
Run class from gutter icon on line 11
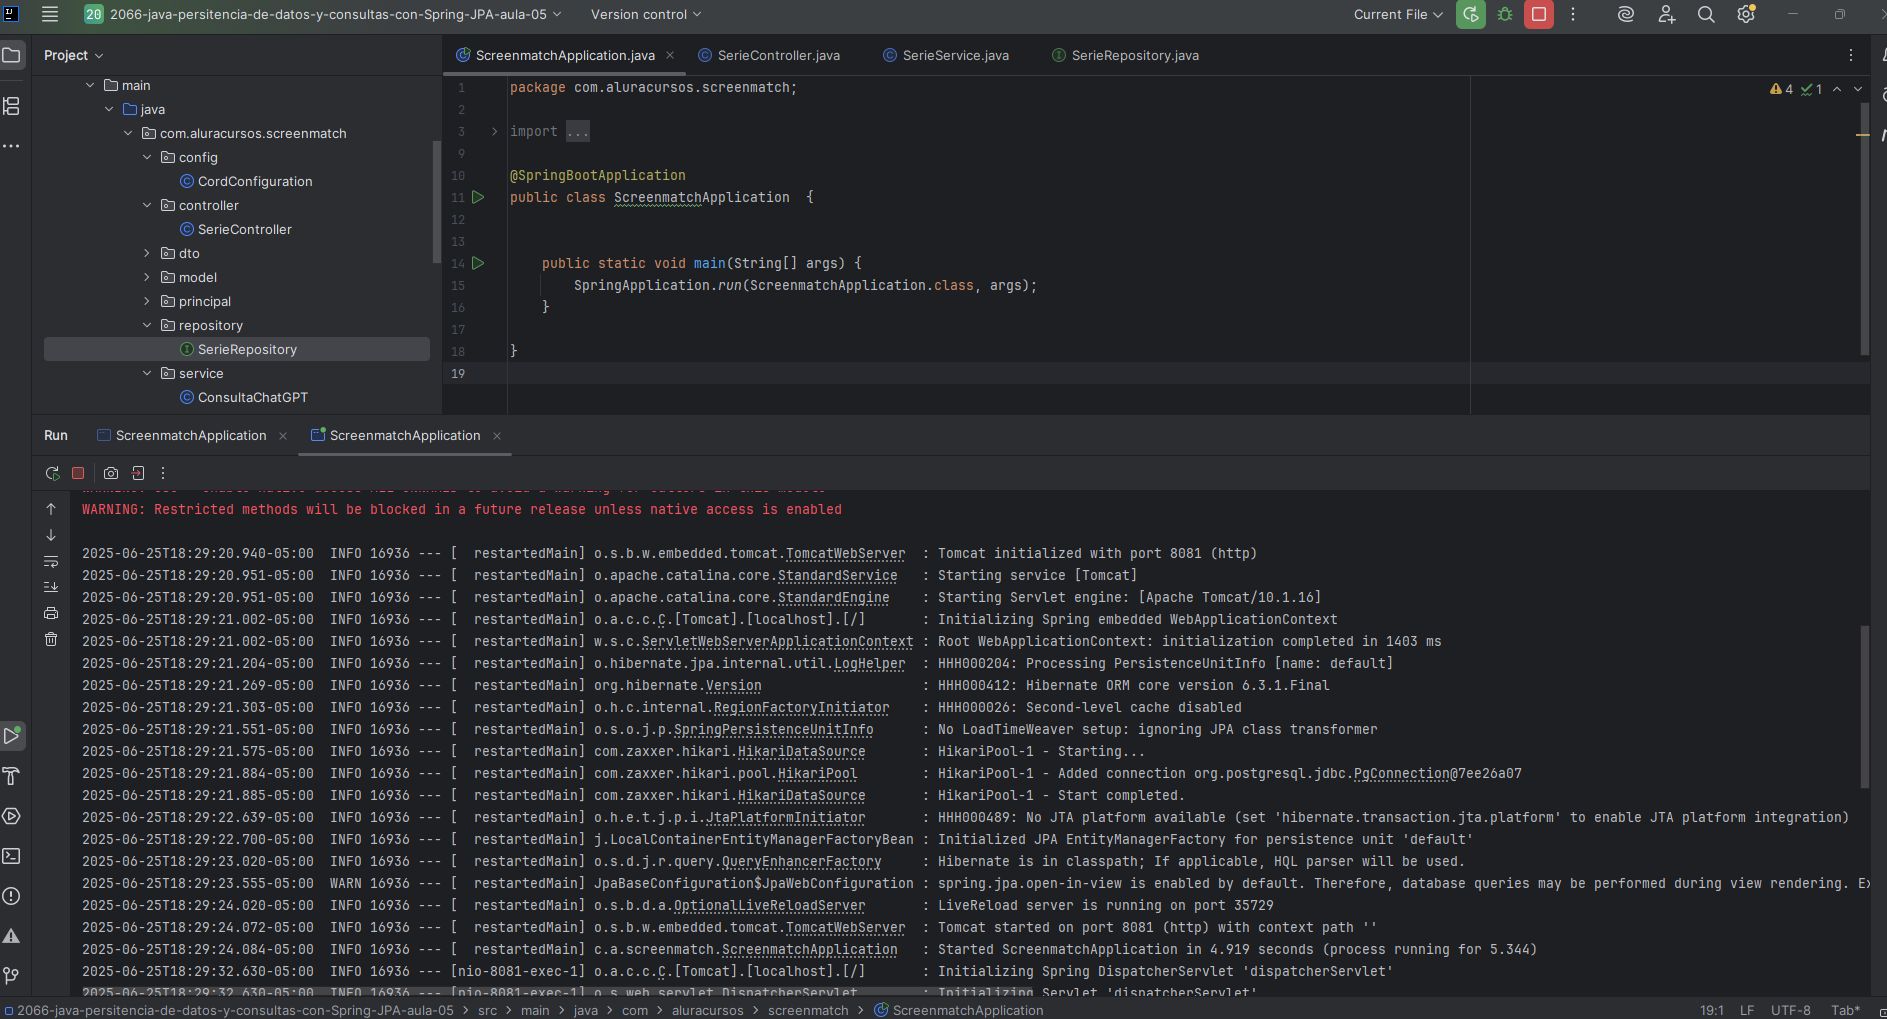pyautogui.click(x=478, y=197)
